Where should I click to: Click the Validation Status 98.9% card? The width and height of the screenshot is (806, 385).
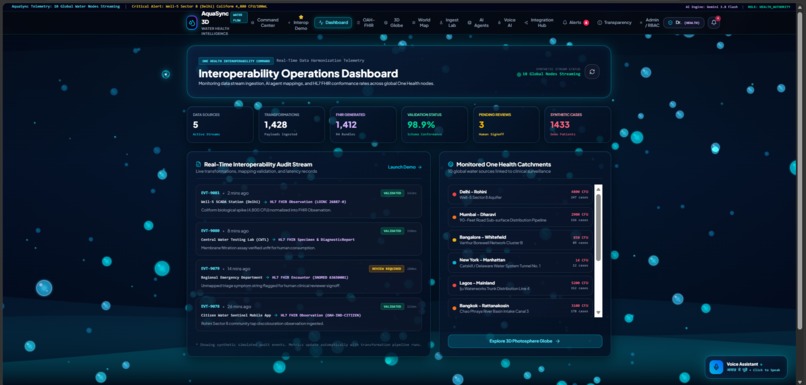pos(434,124)
